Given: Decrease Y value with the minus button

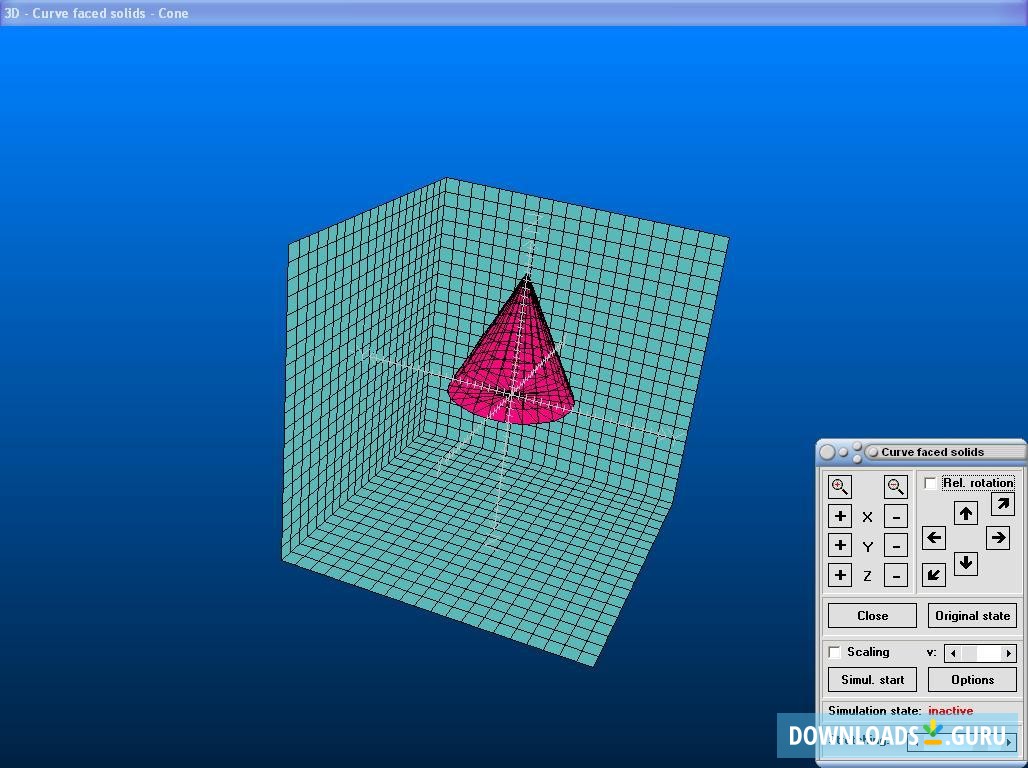Looking at the screenshot, I should (x=896, y=545).
